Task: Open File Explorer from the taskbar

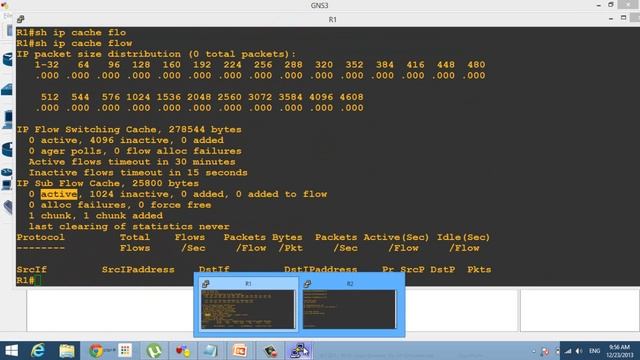Action: tap(67, 351)
